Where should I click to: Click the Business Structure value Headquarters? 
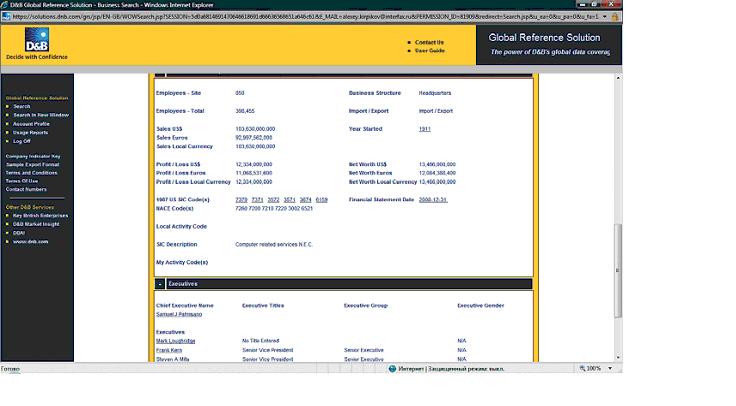[435, 93]
